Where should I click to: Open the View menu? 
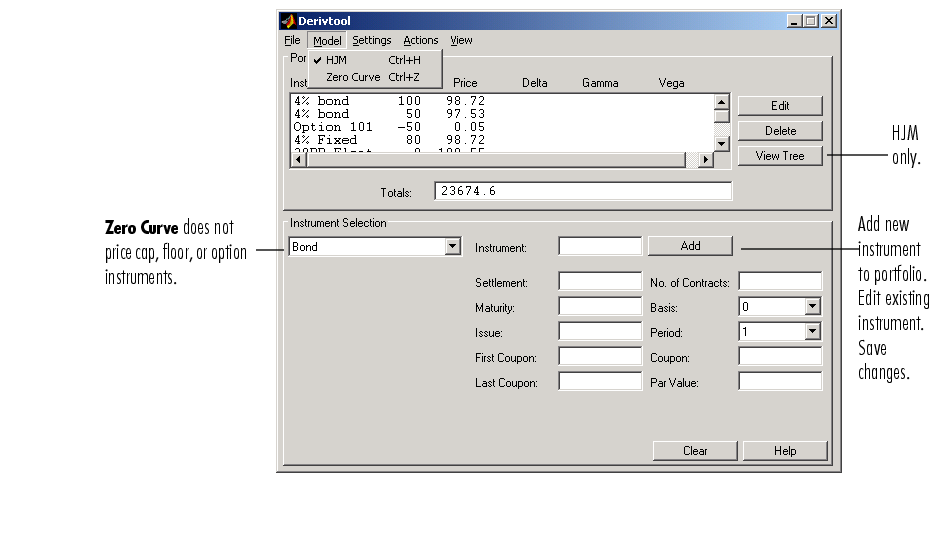(x=461, y=40)
